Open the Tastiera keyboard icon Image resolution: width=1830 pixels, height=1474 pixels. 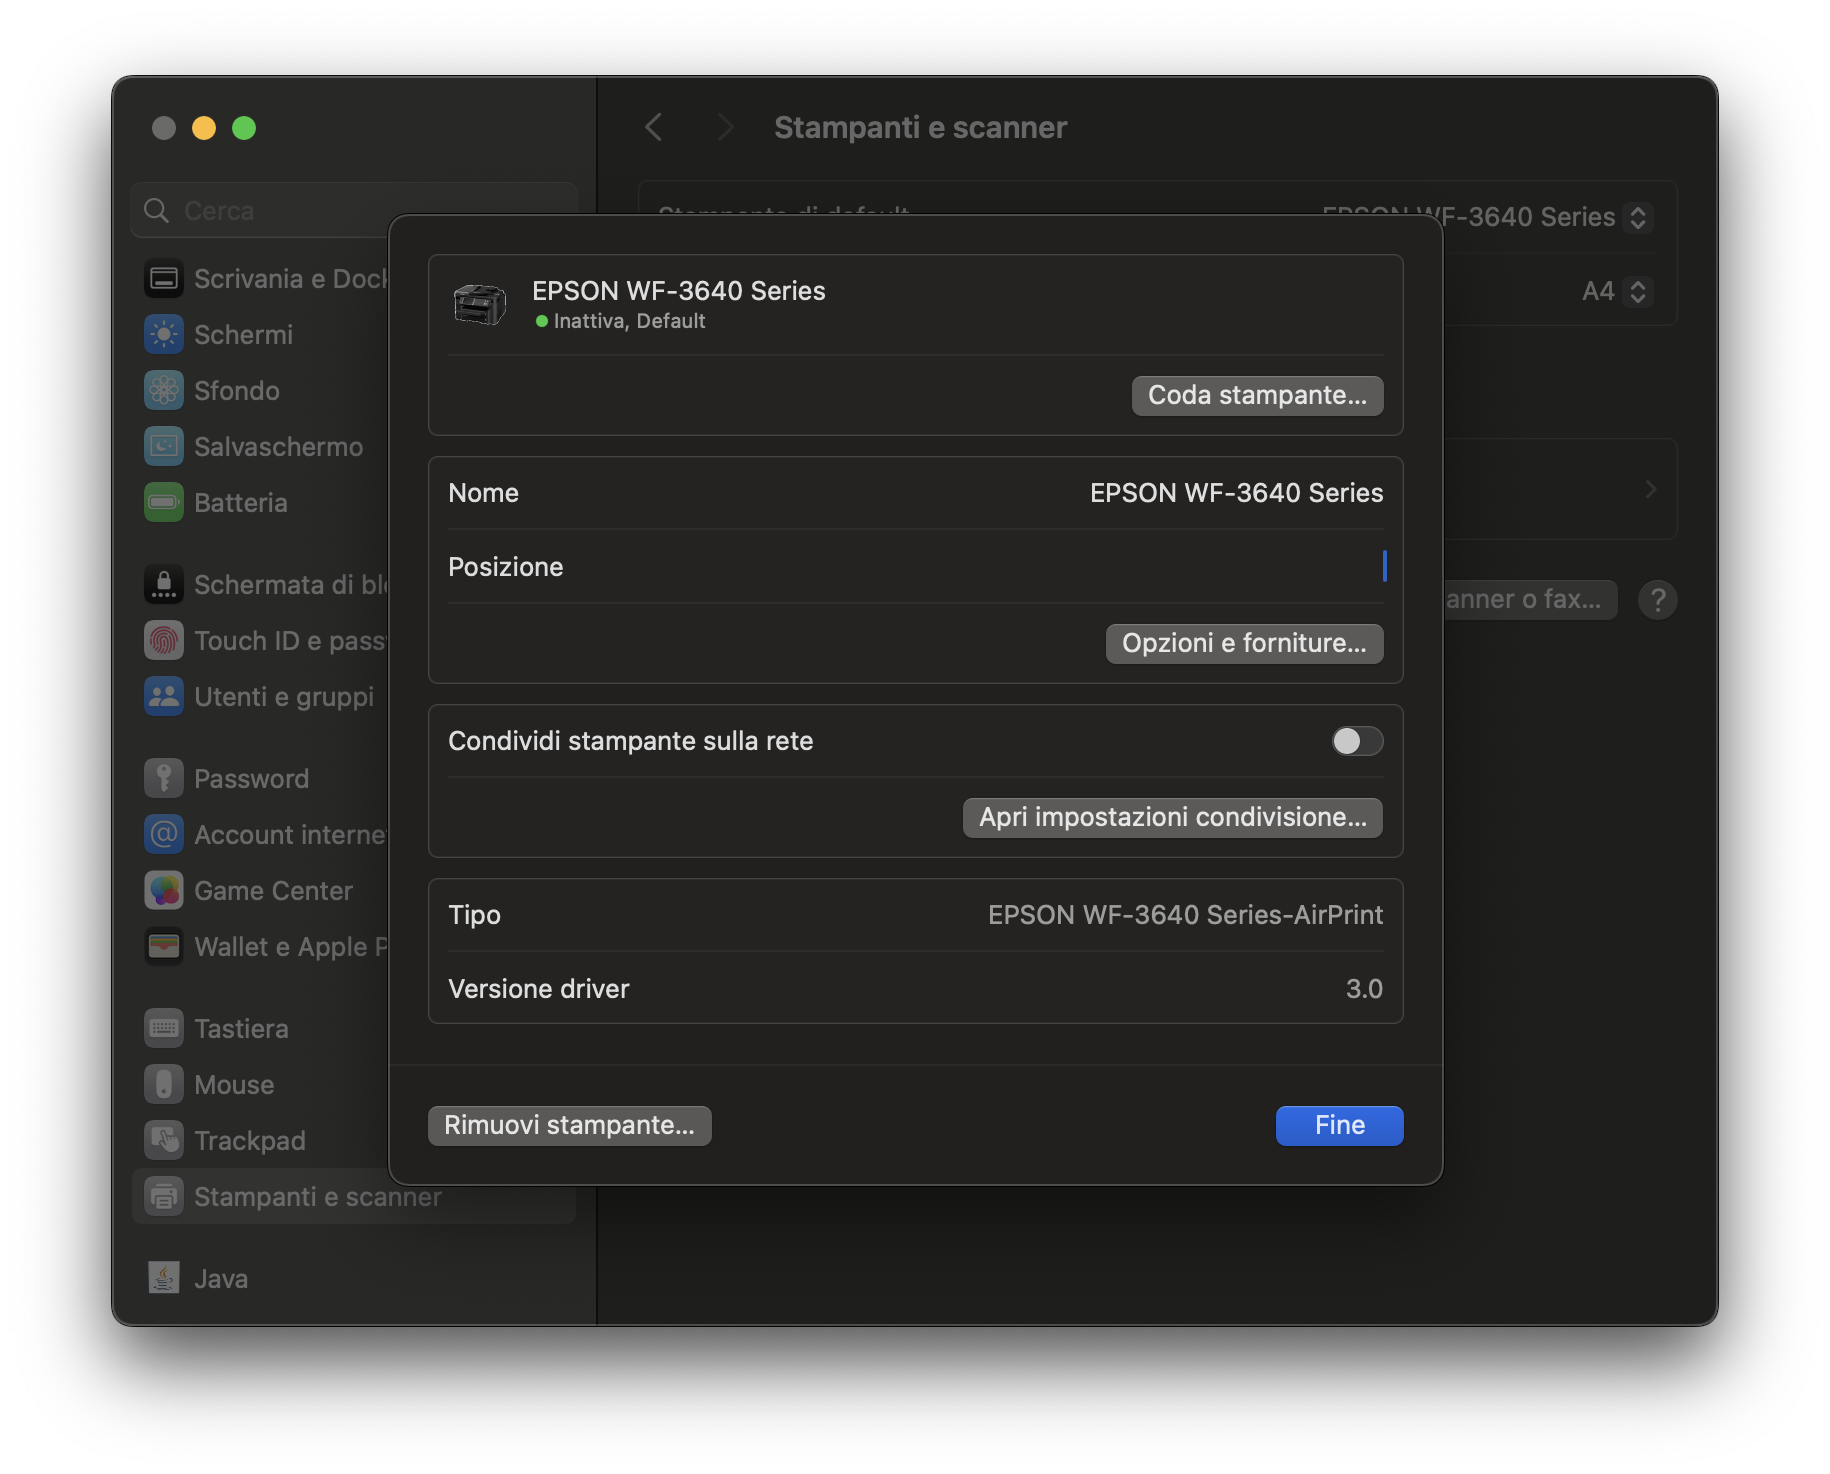164,1029
